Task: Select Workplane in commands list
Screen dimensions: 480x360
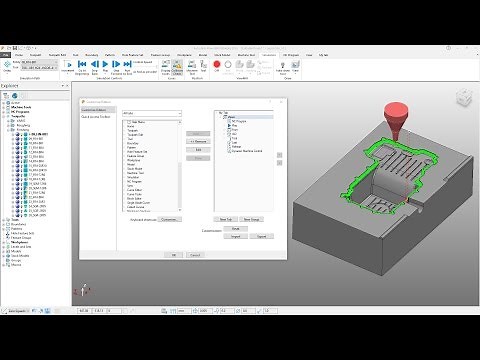Action: point(134,160)
